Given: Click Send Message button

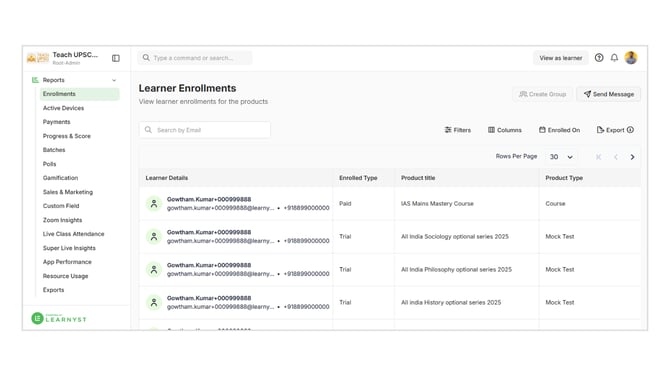Looking at the screenshot, I should pos(608,94).
